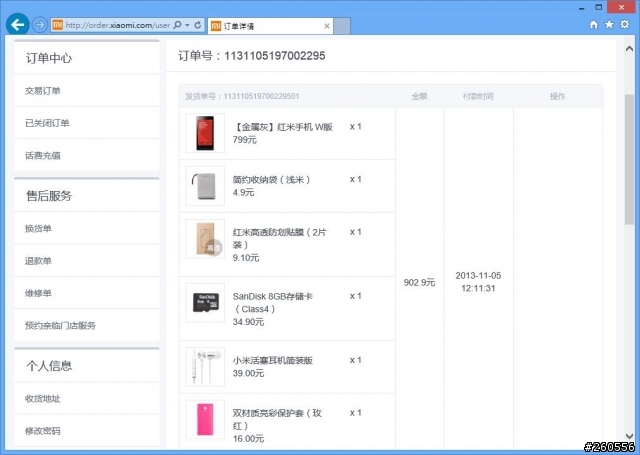Viewport: 640px width, 455px height.
Task: Click the search magnifier in address bar
Action: (178, 25)
